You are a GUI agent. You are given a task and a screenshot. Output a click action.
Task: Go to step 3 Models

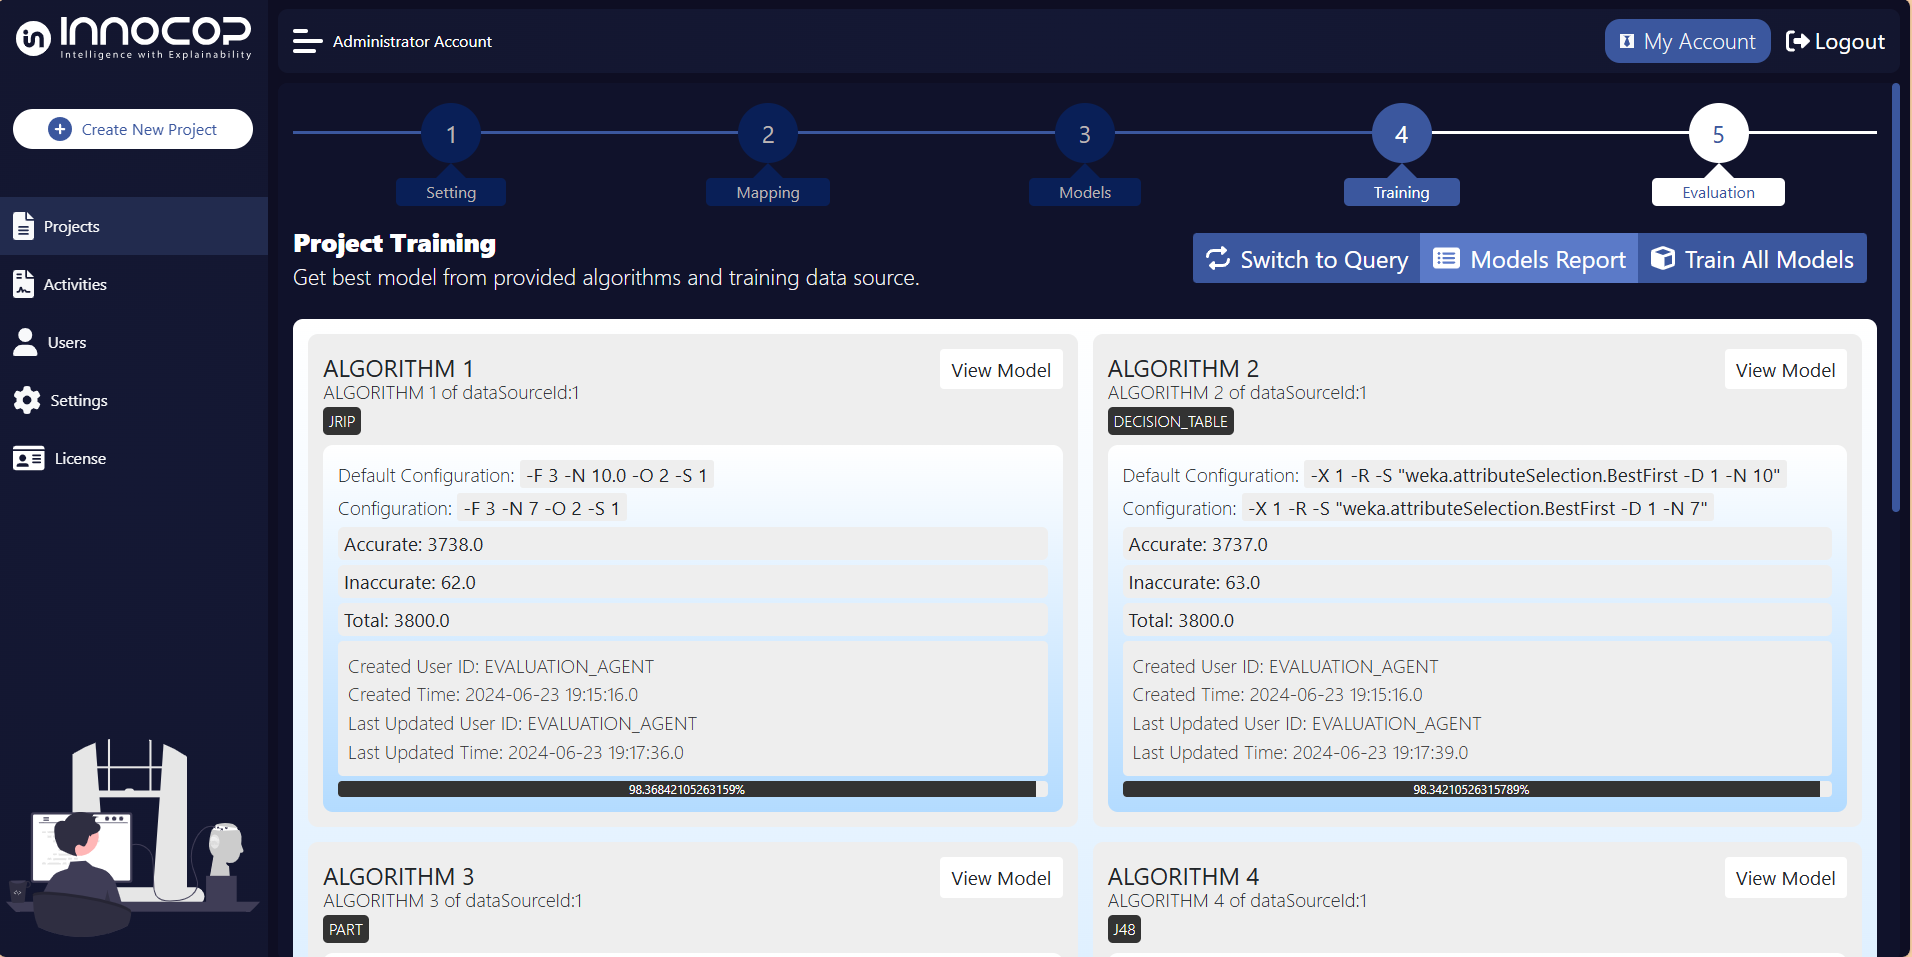tap(1085, 133)
